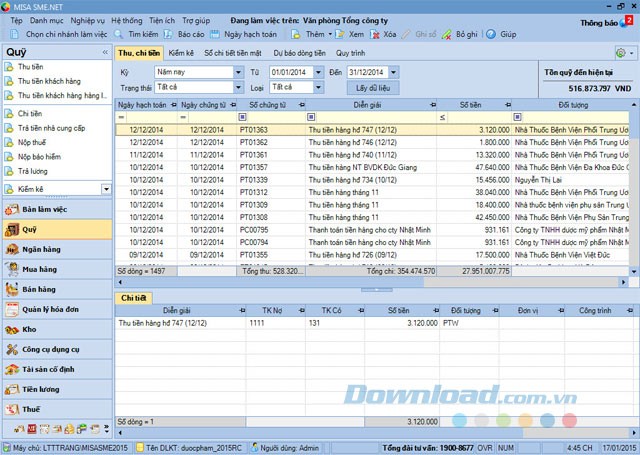Open the Trạng thái status dropdown
Screen dimensions: 640x455
click(238, 87)
